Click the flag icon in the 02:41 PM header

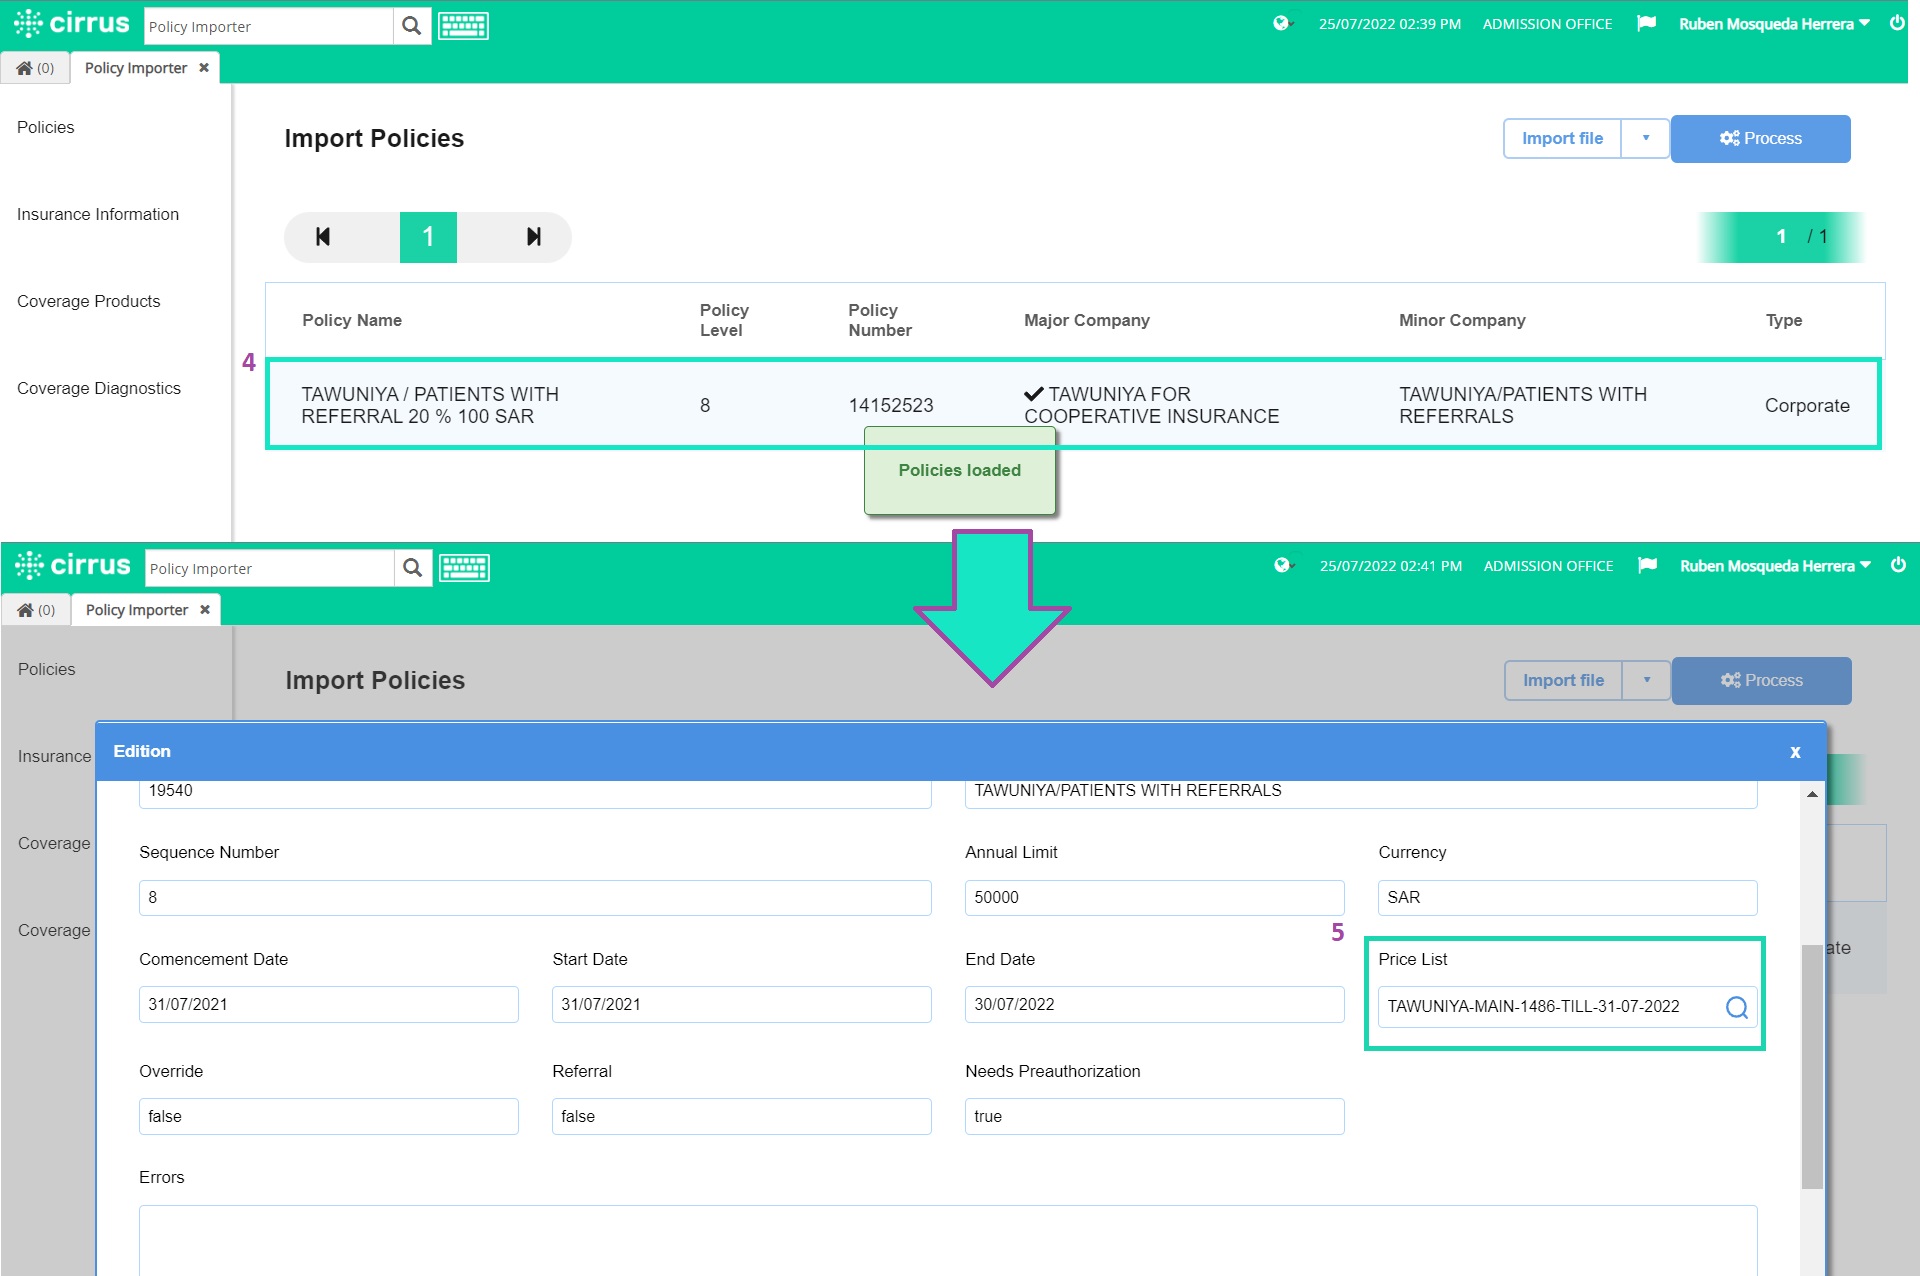1647,566
